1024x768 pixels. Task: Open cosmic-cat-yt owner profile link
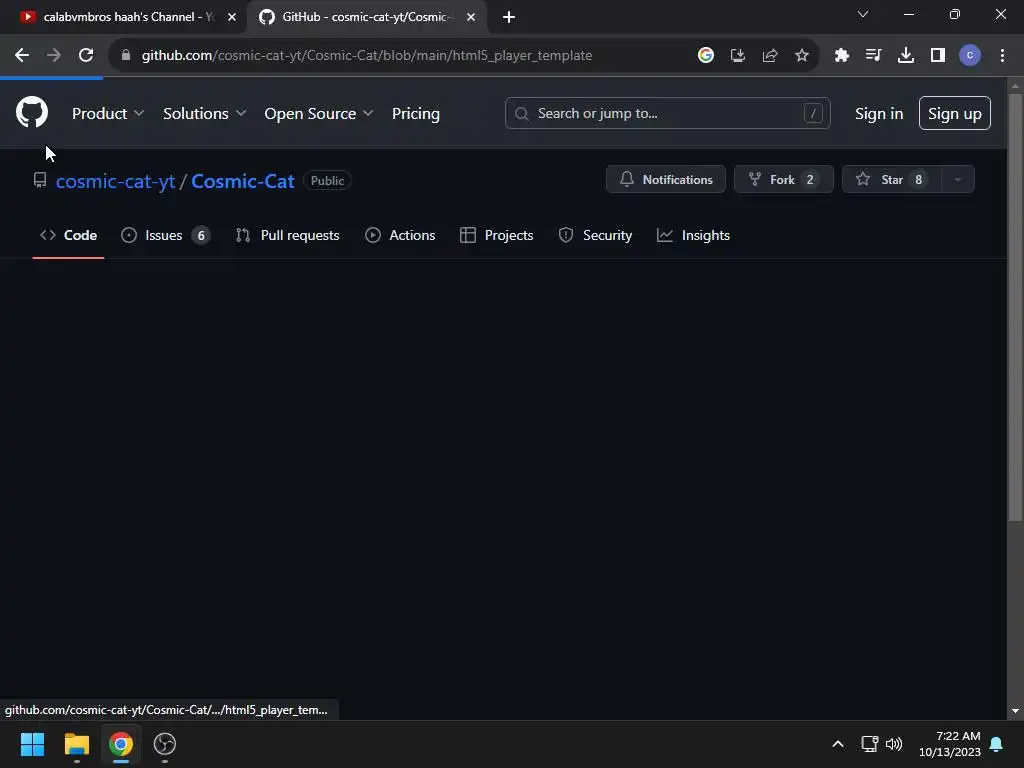click(116, 181)
